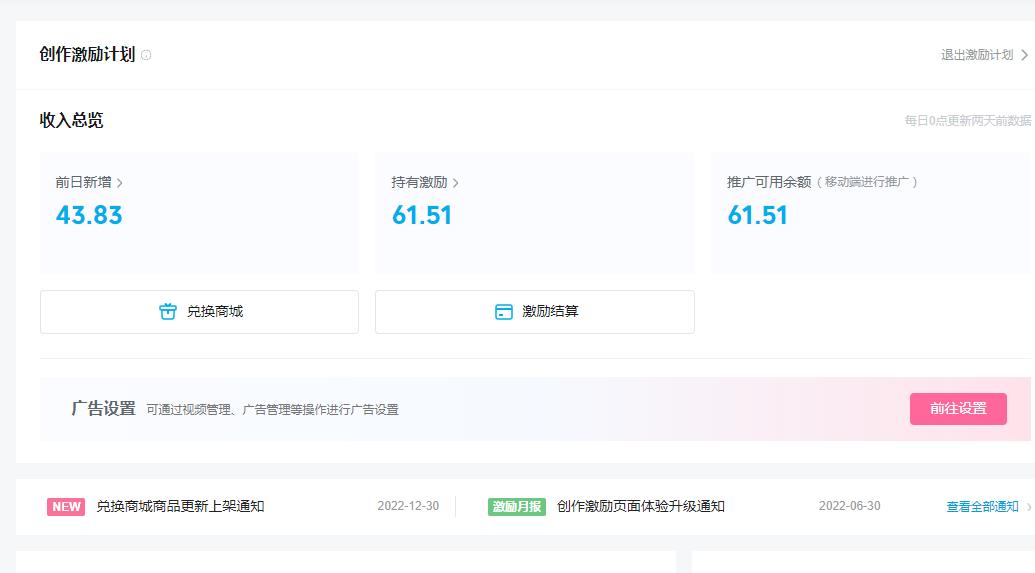1035x573 pixels.
Task: Open 查看全部通知 link
Action: point(983,506)
